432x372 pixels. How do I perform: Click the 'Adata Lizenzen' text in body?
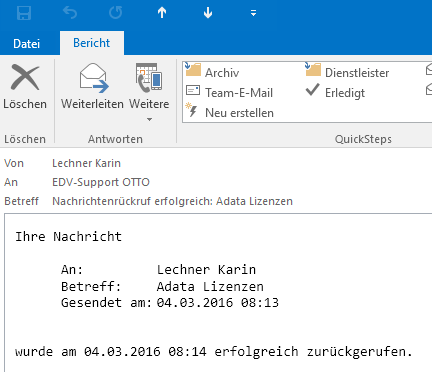[210, 286]
